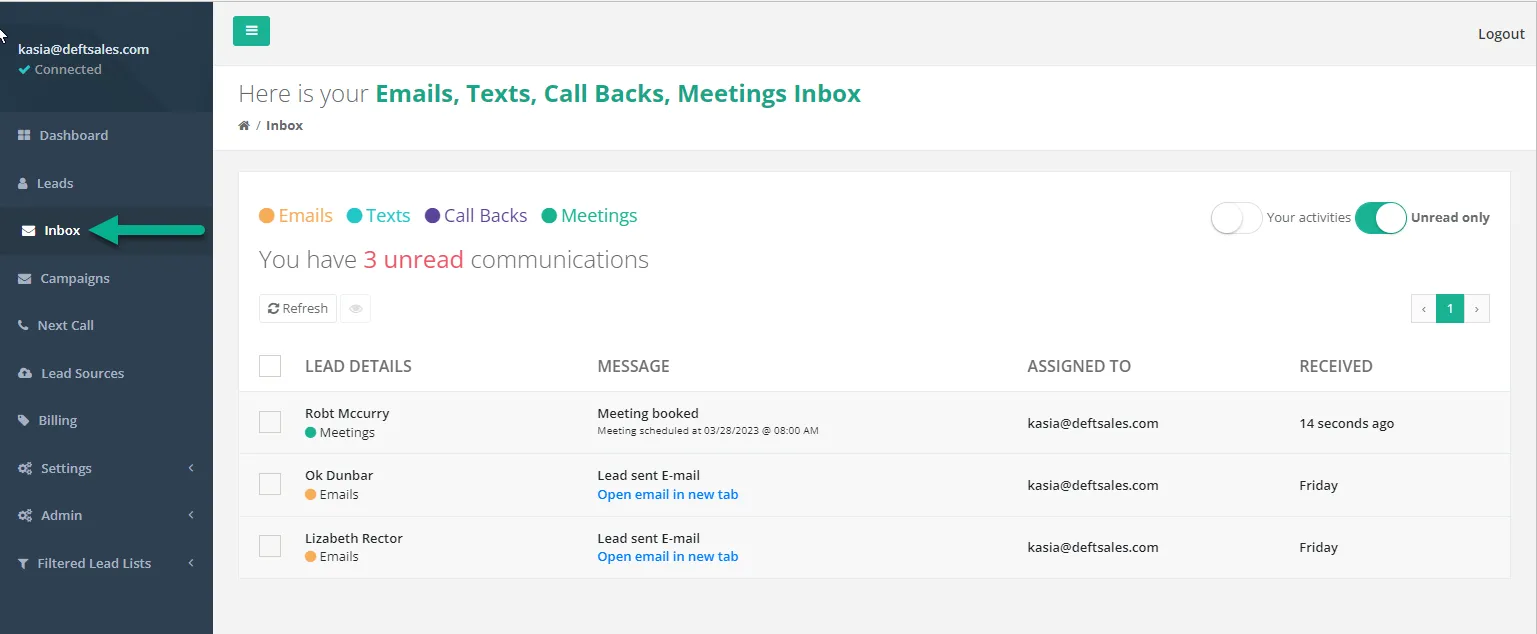Click the Lizabeth Rector lead name

click(x=354, y=538)
